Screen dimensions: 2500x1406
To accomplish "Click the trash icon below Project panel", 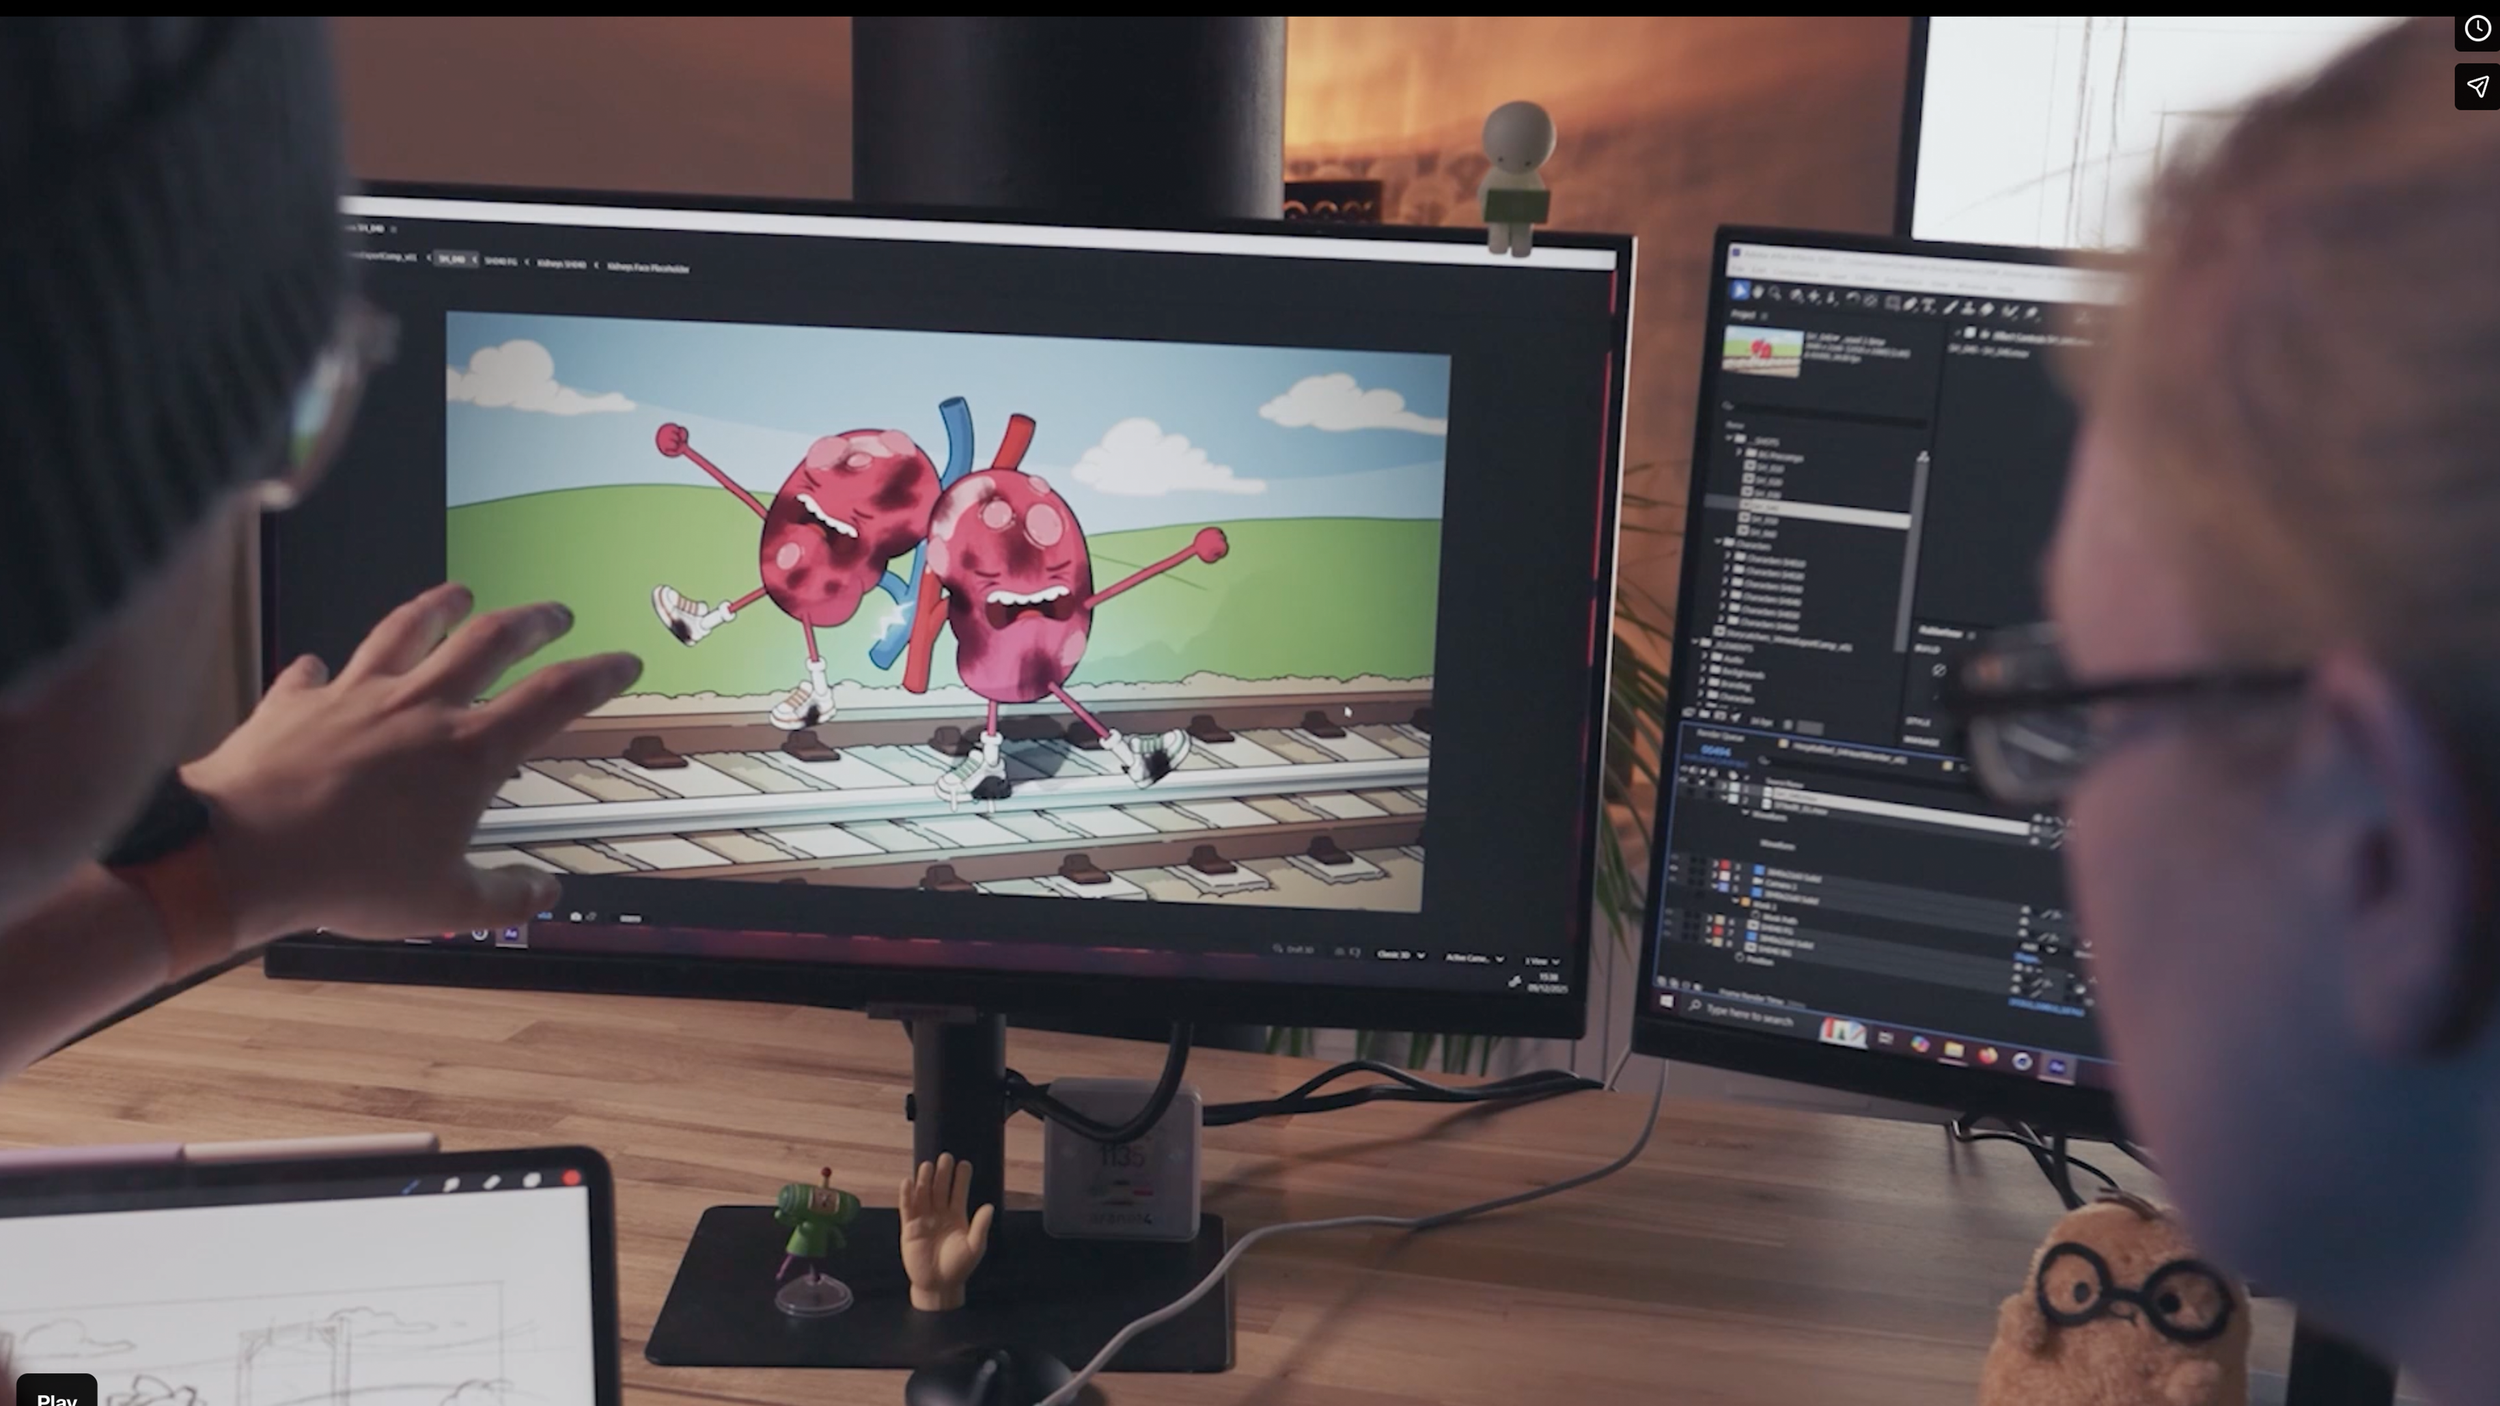I will [1788, 725].
